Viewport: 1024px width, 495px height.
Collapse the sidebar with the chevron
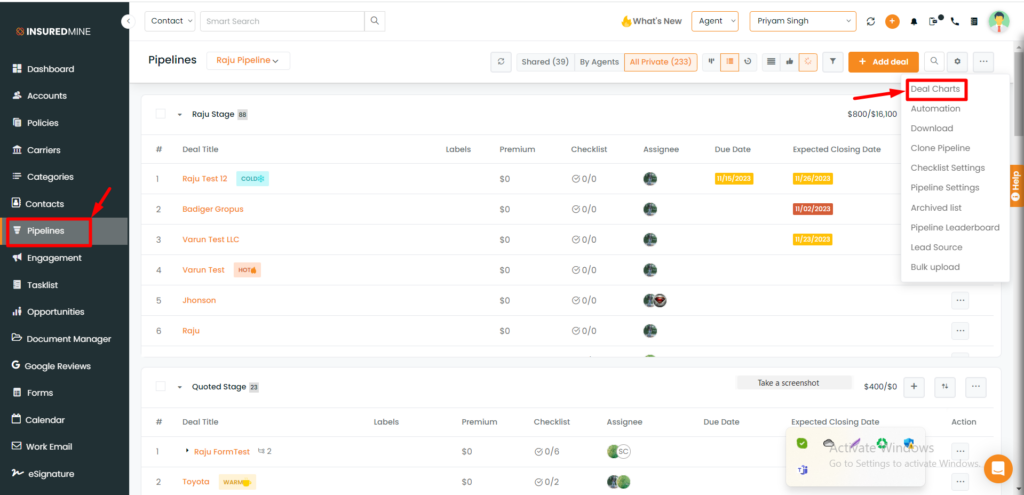tap(127, 22)
